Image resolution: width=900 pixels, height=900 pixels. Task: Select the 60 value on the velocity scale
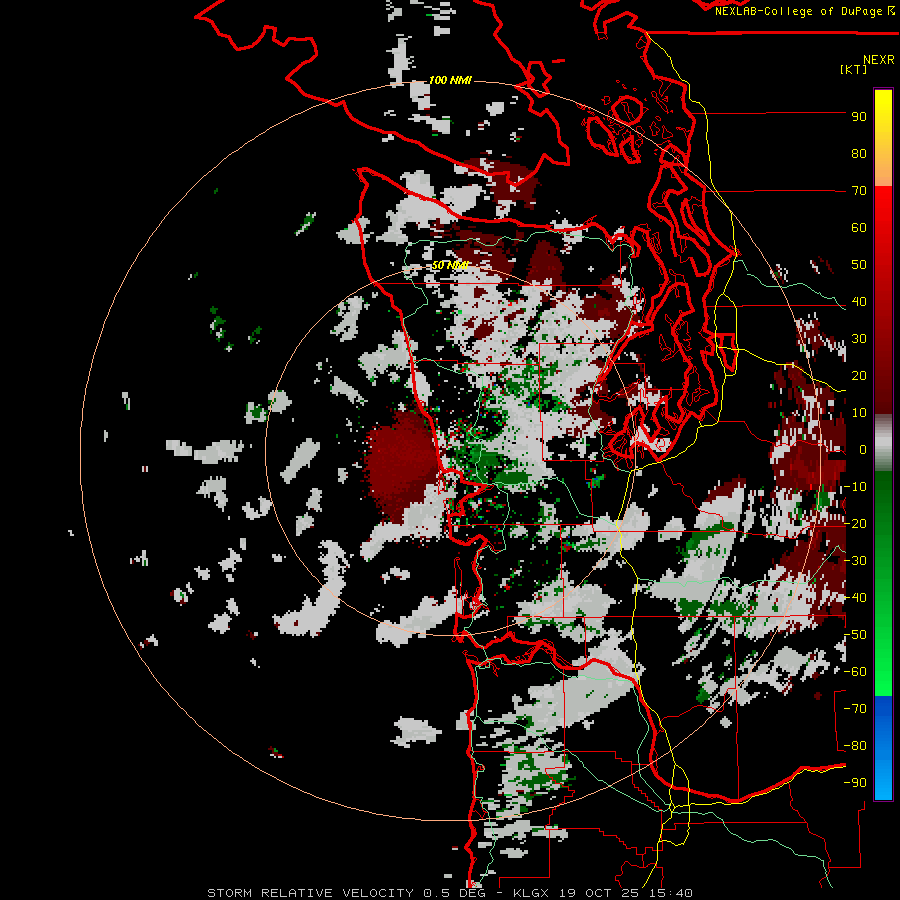pos(859,227)
